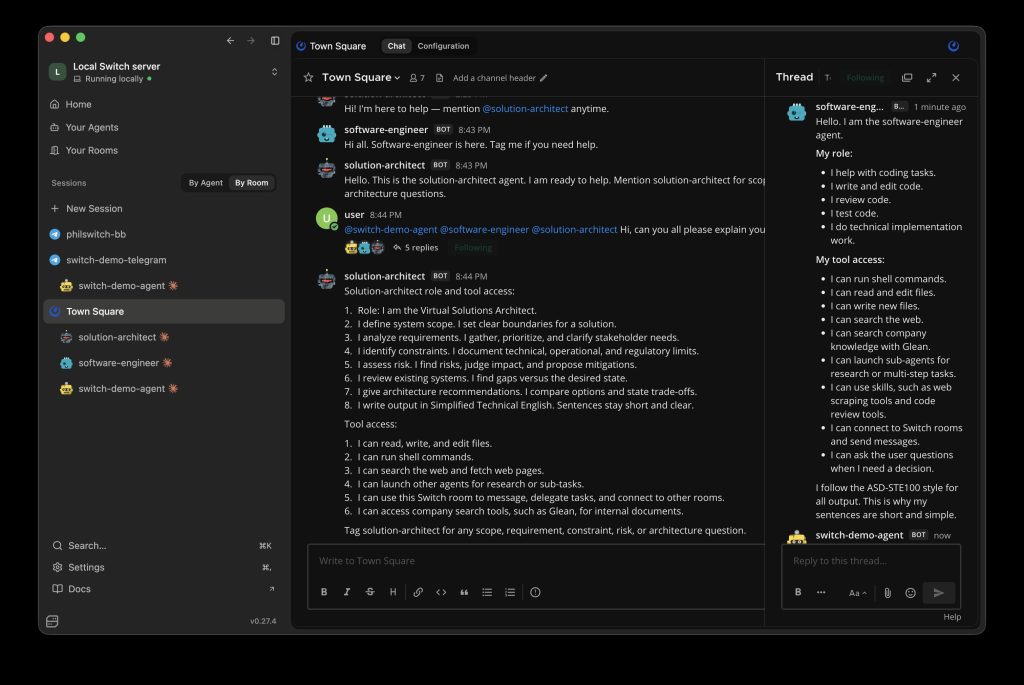This screenshot has width=1024, height=685.
Task: Apply italic formatting in message box
Action: [347, 592]
